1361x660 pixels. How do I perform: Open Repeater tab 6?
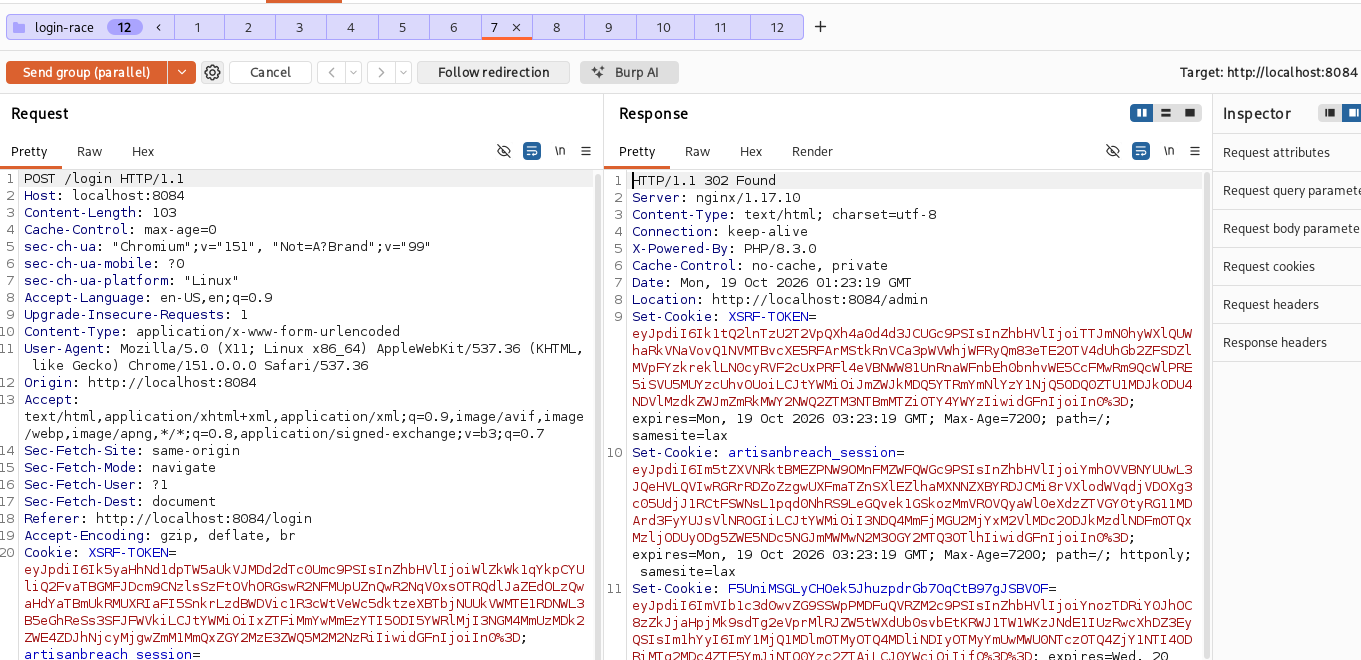(454, 28)
